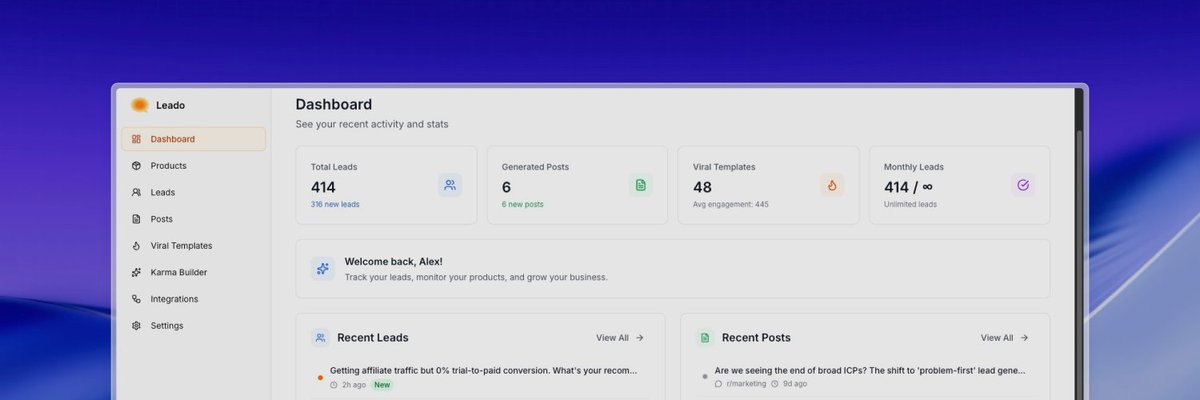Open the Integrations page
1200x400 pixels.
coord(193,299)
